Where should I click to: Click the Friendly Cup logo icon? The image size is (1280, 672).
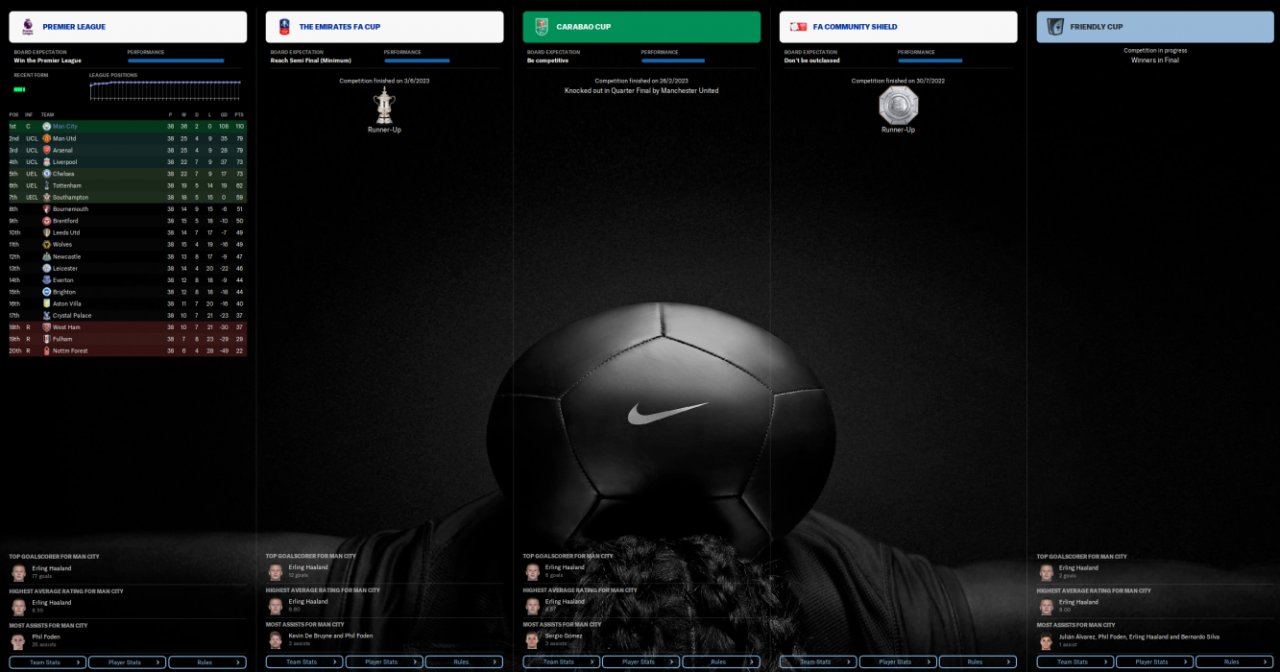[1055, 27]
